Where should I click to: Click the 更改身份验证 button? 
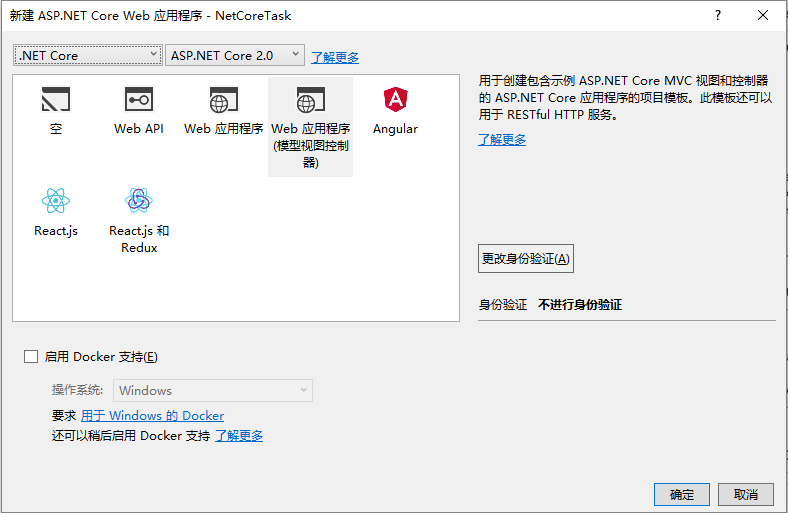(526, 258)
